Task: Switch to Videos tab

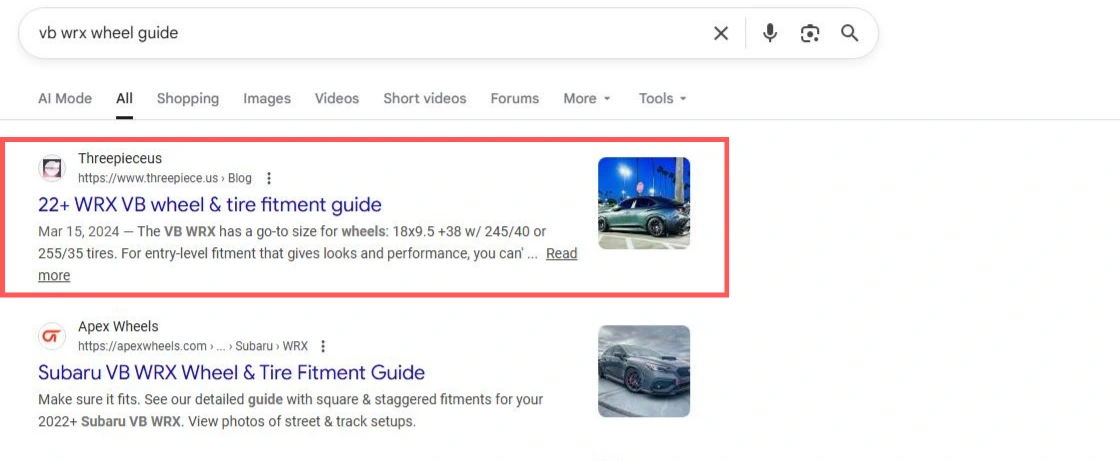Action: pos(337,99)
